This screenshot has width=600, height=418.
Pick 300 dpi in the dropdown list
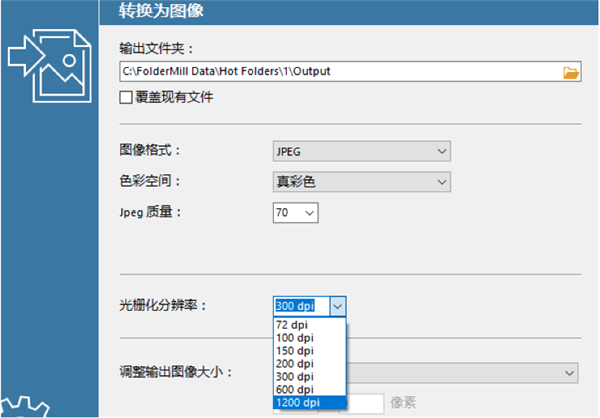point(310,377)
